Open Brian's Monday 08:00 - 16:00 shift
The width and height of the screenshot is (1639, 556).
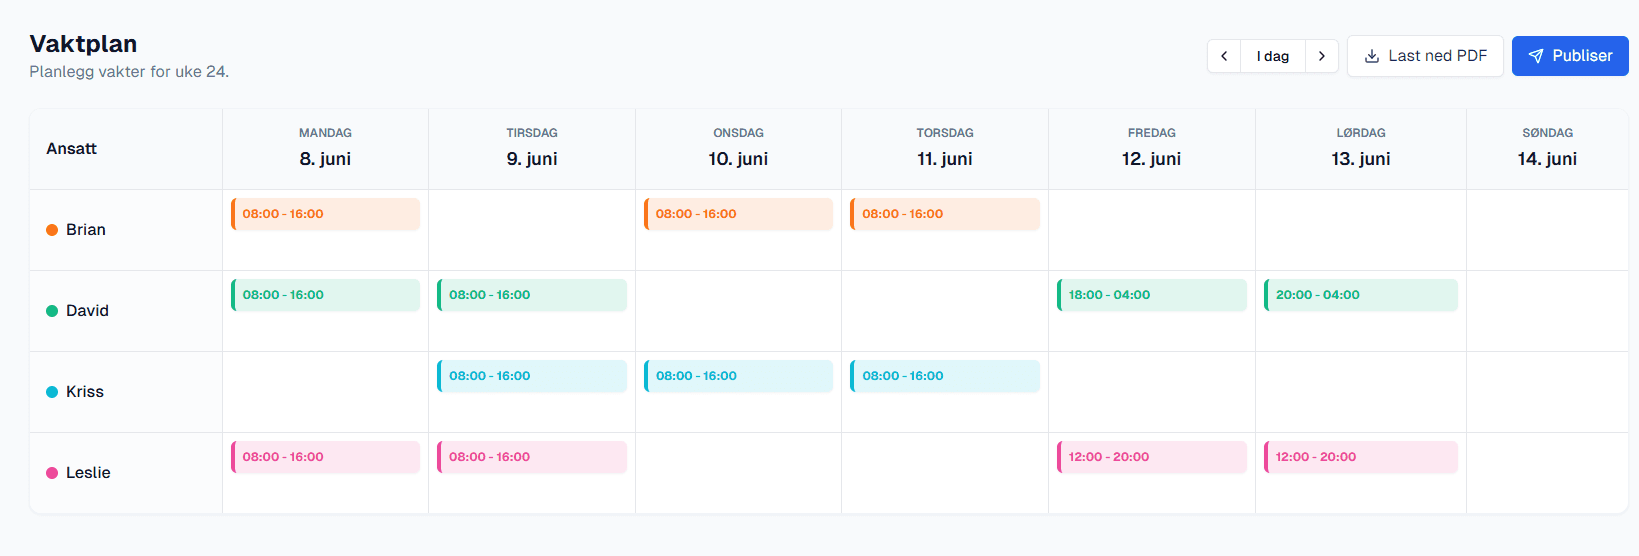325,214
